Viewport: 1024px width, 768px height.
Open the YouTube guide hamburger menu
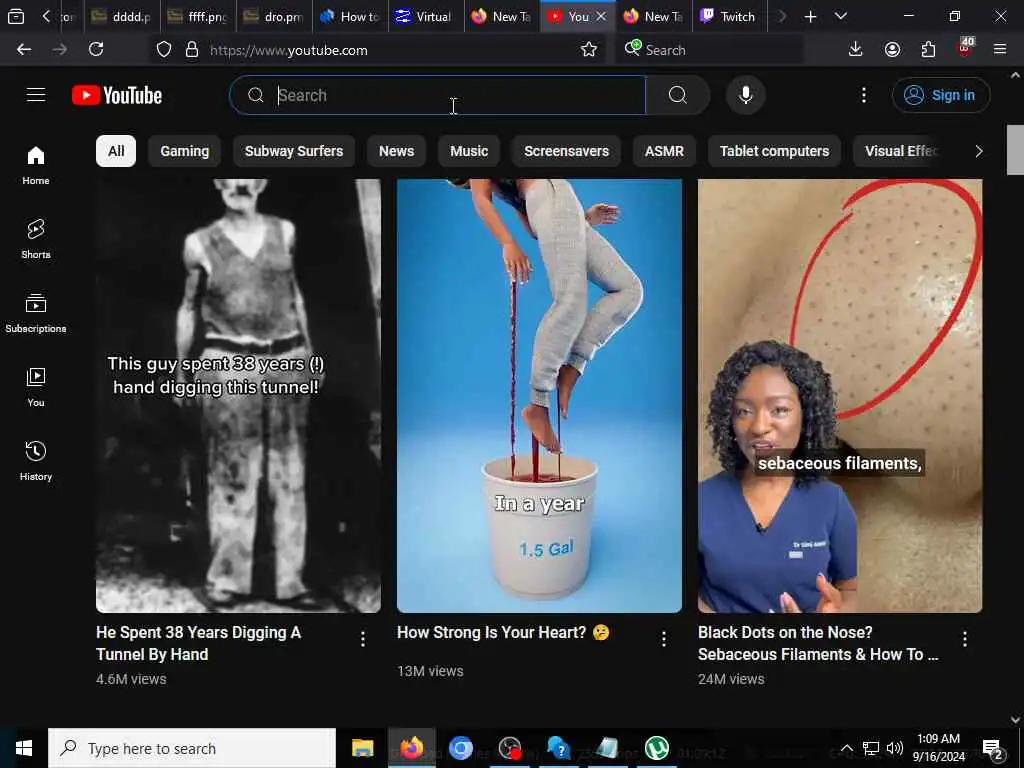tap(36, 95)
